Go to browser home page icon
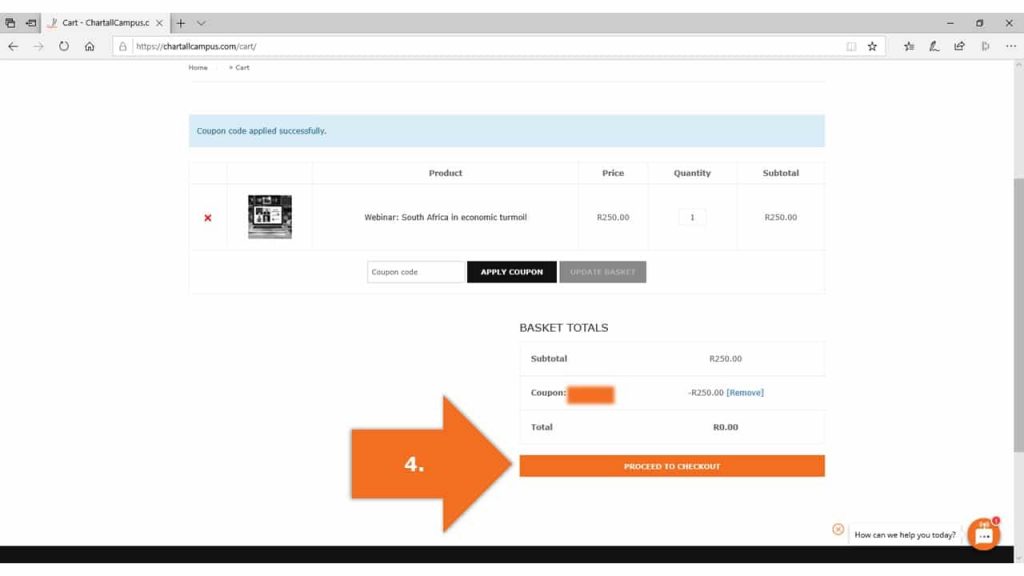This screenshot has width=1024, height=576. (90, 46)
